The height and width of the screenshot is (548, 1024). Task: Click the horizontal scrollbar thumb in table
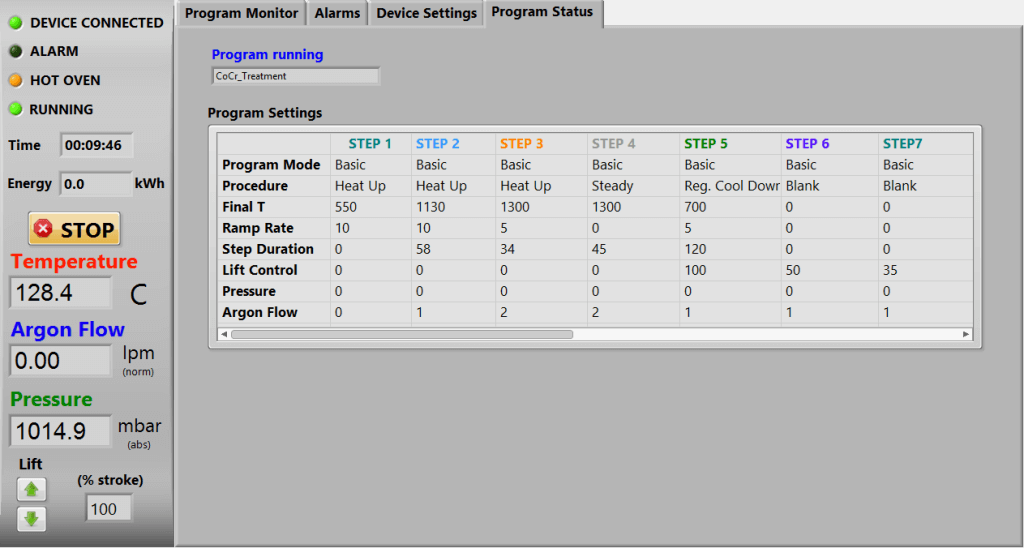click(x=401, y=335)
